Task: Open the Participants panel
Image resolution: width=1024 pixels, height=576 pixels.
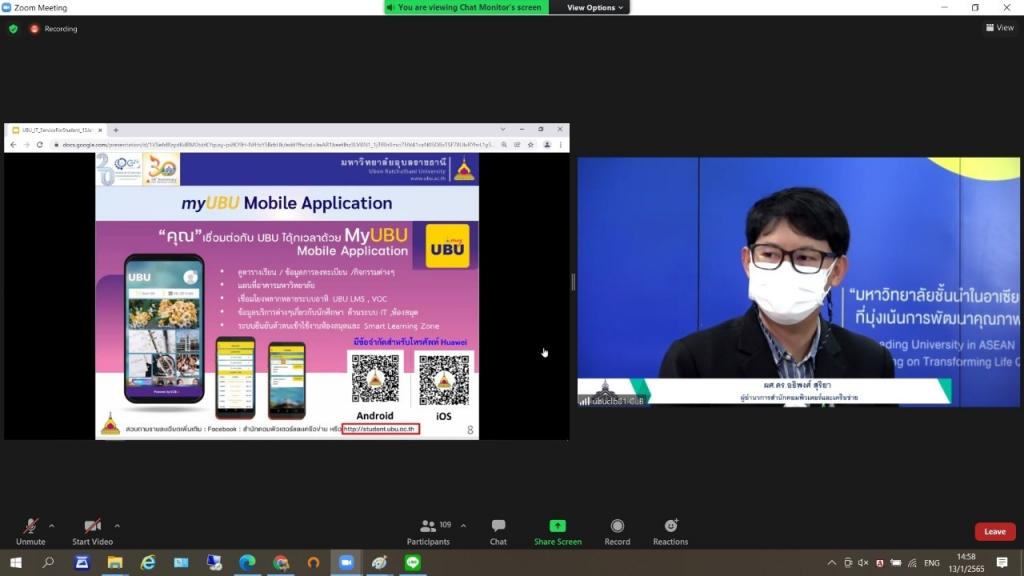Action: (428, 532)
